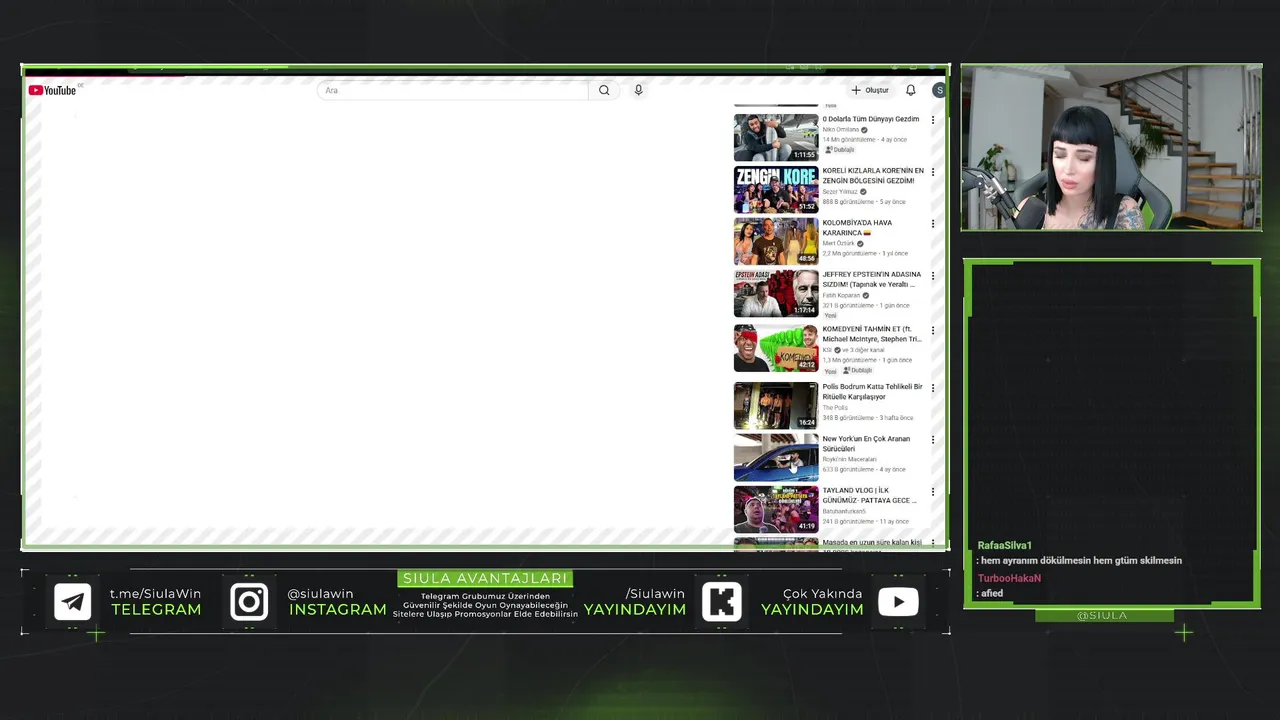Click the Instagram icon in overlay bar

coord(249,602)
